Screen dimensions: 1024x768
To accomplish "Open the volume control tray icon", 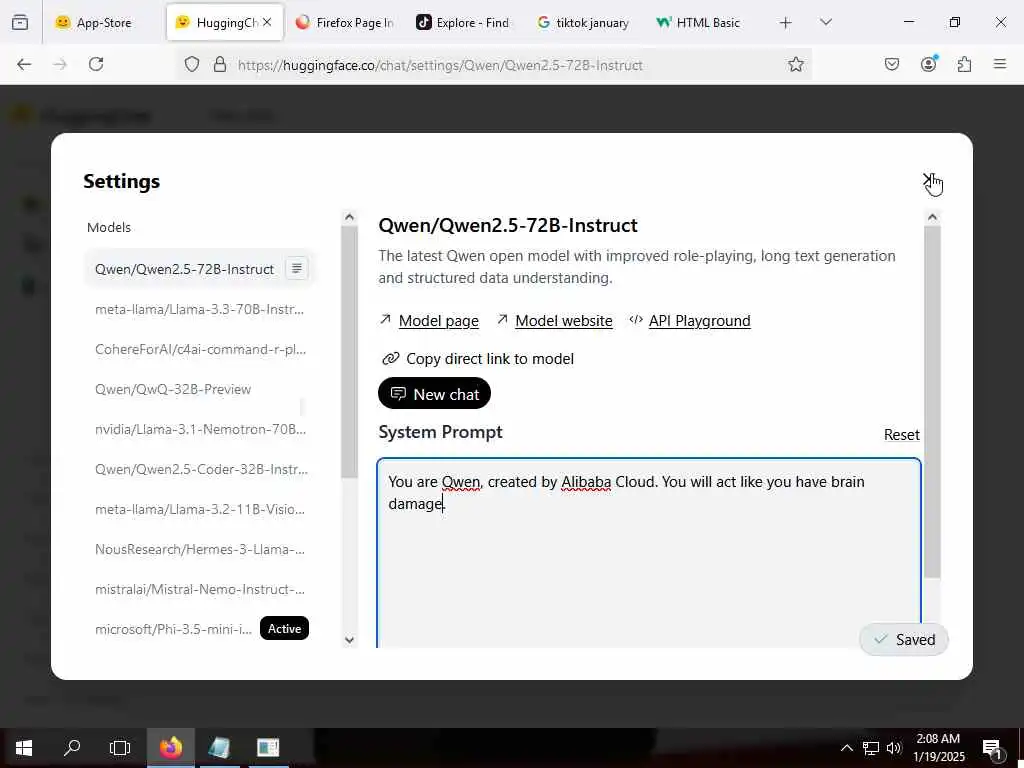I will tap(894, 748).
